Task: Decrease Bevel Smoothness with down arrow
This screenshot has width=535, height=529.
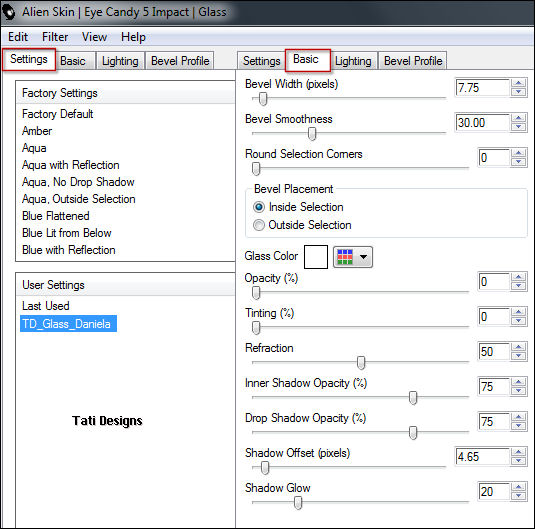Action: [519, 127]
